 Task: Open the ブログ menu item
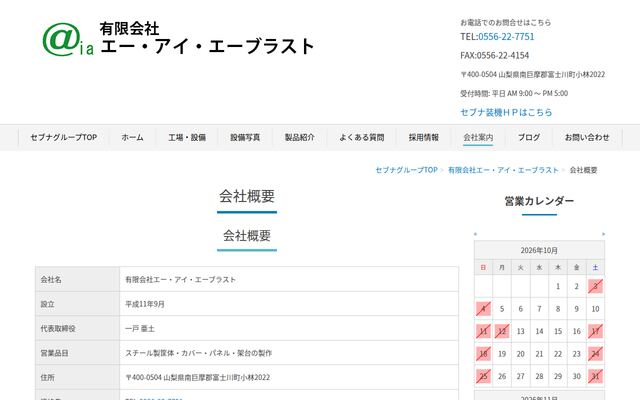pyautogui.click(x=529, y=138)
